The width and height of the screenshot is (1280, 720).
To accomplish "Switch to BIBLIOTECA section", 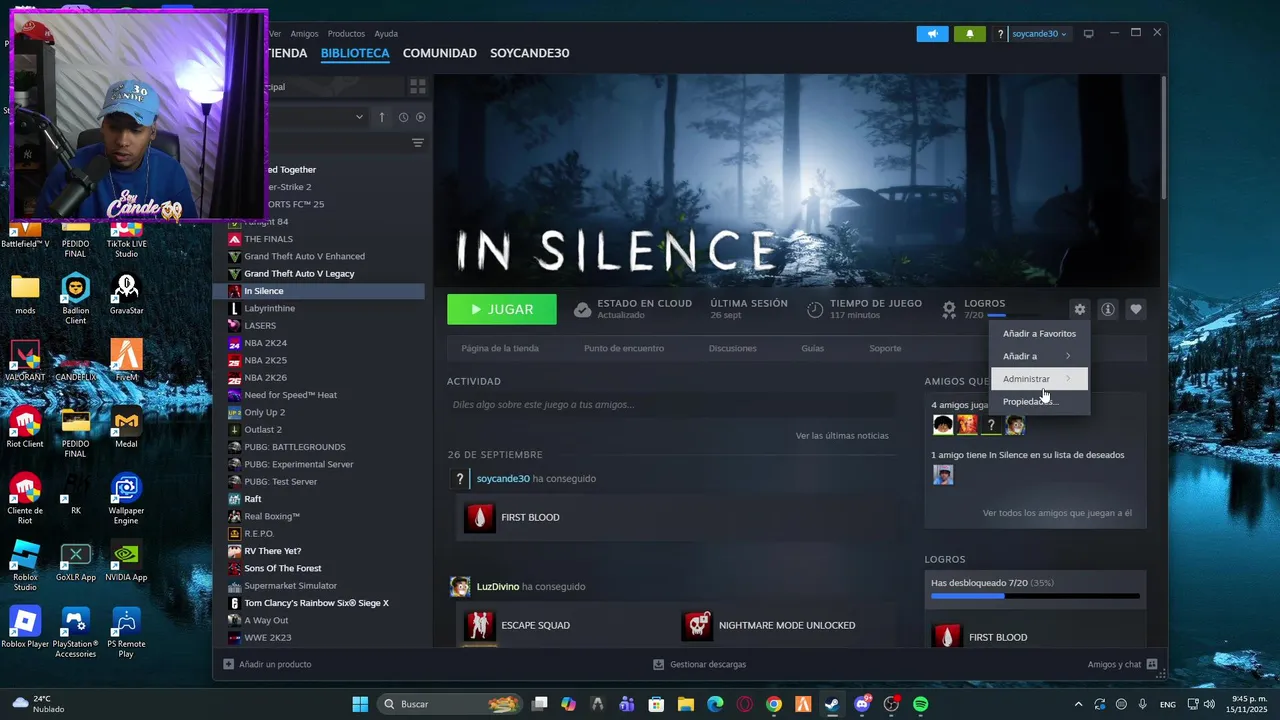I will [355, 53].
